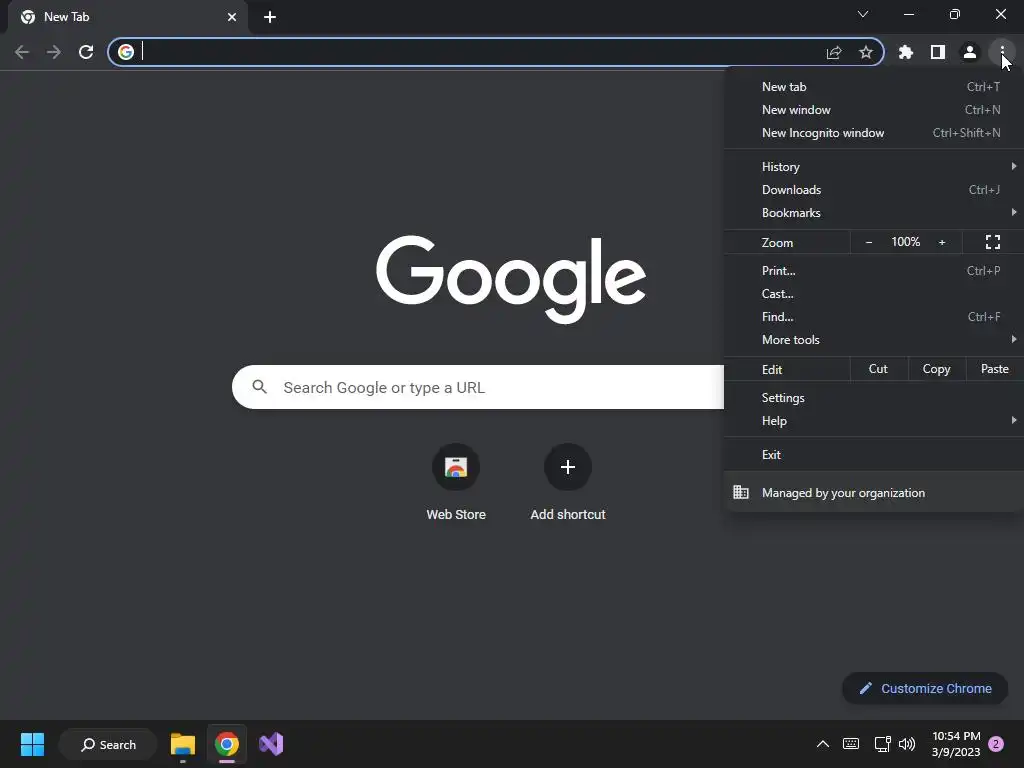Viewport: 1024px width, 768px height.
Task: Click the Managed by your organization building icon
Action: pos(741,492)
